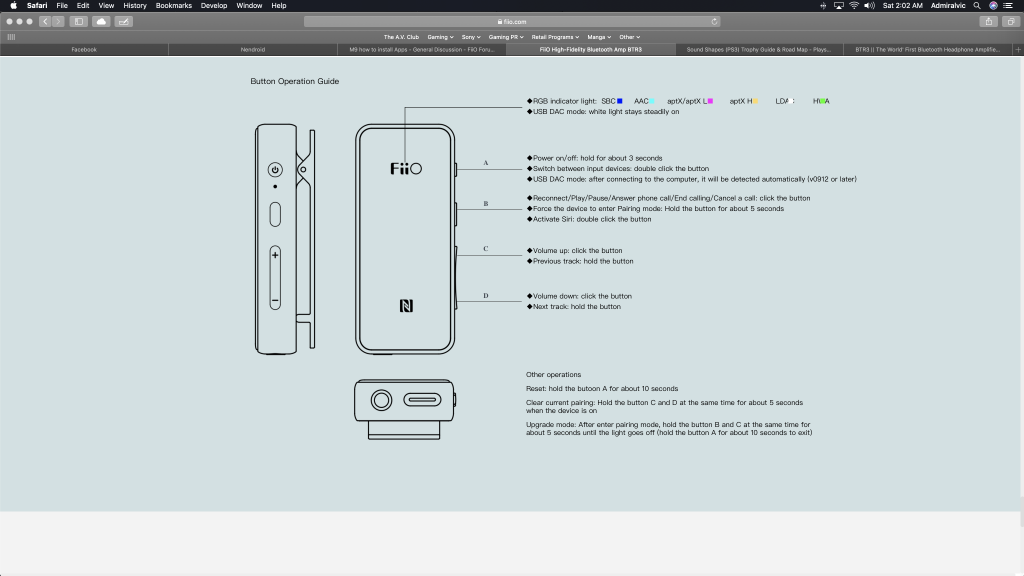Expand the Gaming bookmarks folder

tap(440, 37)
